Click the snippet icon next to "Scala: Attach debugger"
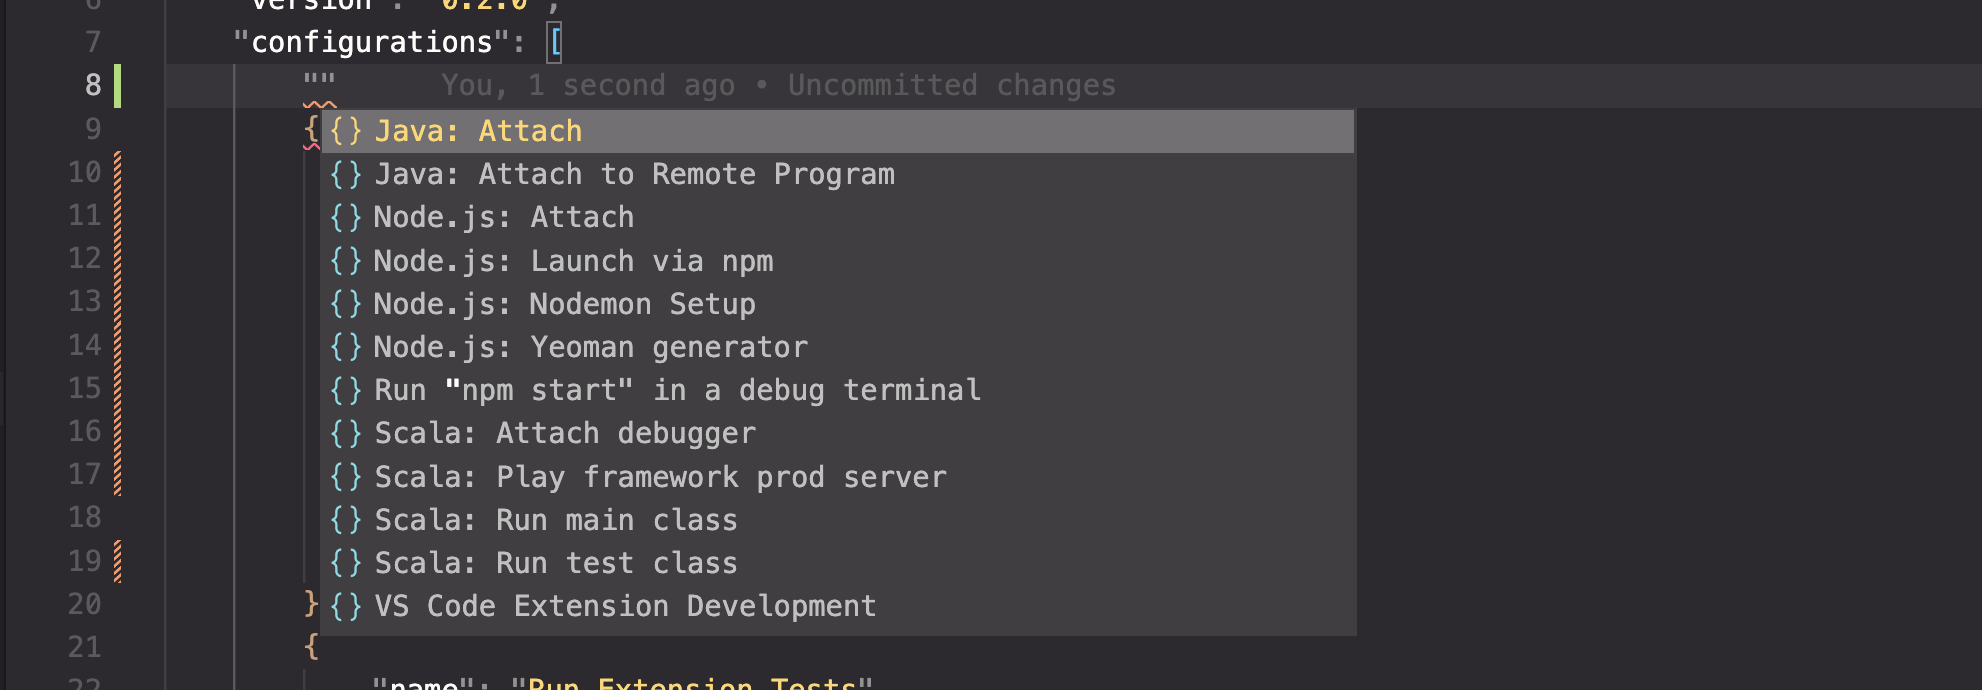Screen dimensions: 1982x690 click(347, 433)
